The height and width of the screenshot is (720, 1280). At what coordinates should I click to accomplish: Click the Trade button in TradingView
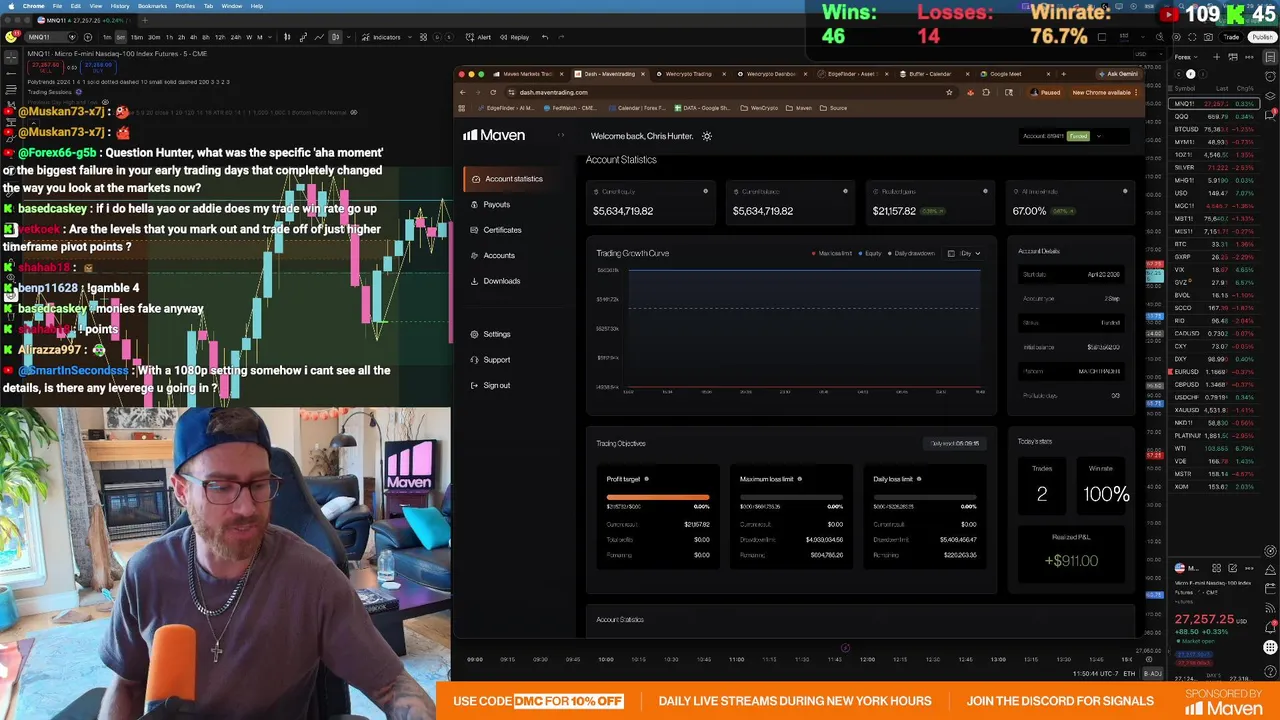(1231, 37)
